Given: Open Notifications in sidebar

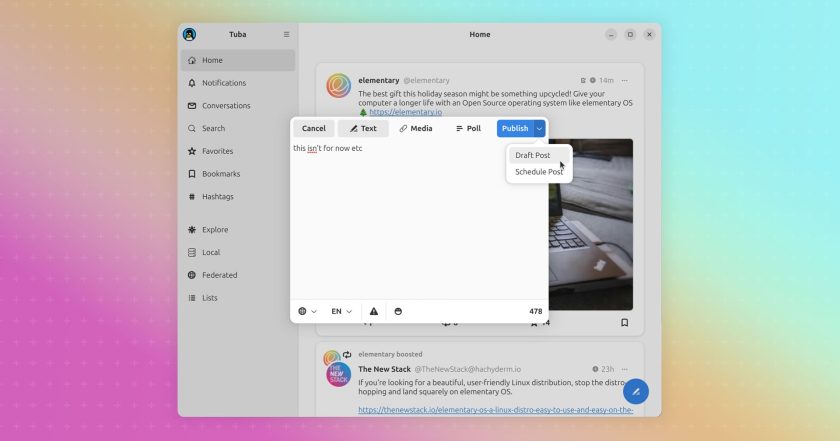Looking at the screenshot, I should [x=238, y=83].
